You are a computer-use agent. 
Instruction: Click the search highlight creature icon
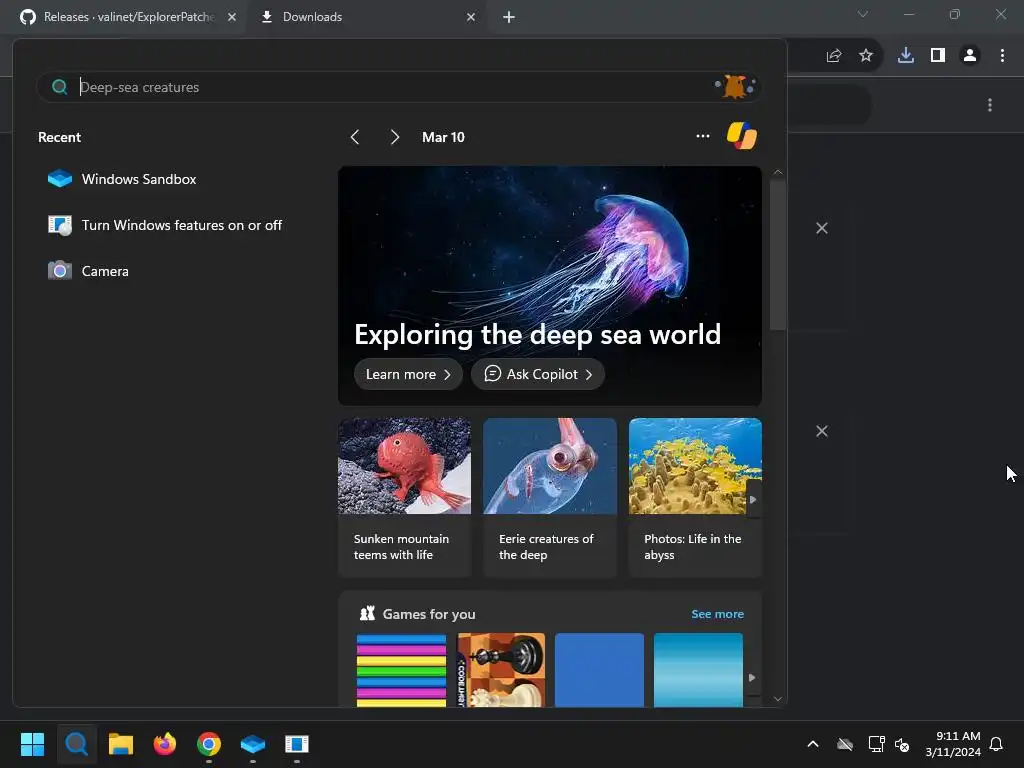[735, 86]
